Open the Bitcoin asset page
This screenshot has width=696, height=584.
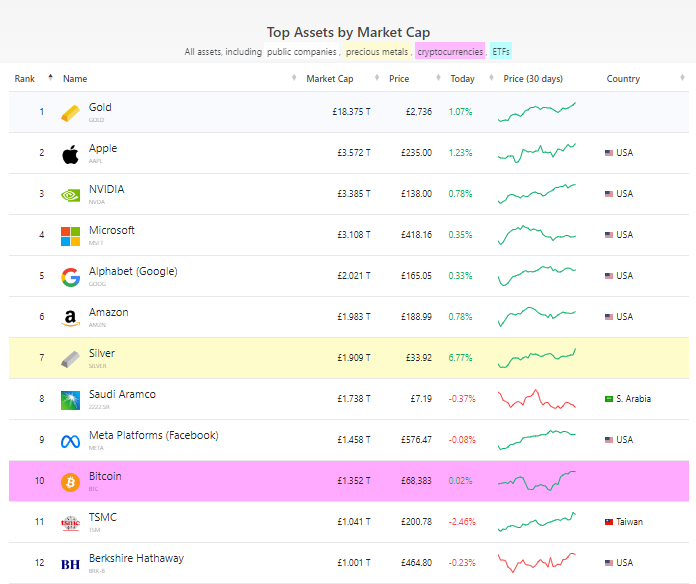point(105,476)
